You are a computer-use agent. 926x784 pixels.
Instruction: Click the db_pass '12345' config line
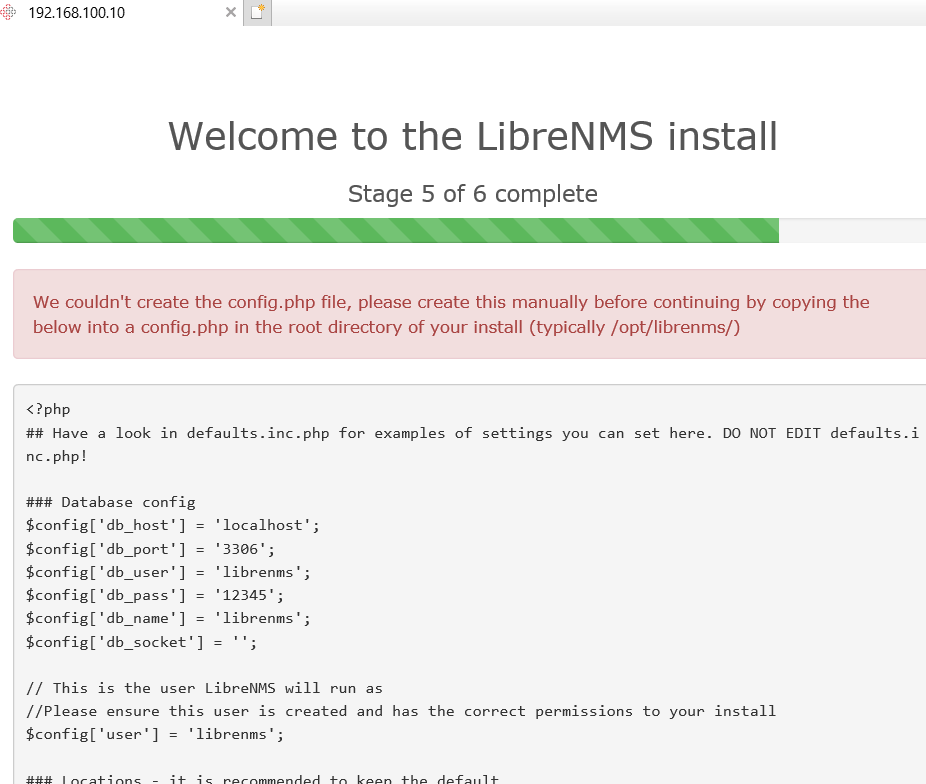click(155, 595)
